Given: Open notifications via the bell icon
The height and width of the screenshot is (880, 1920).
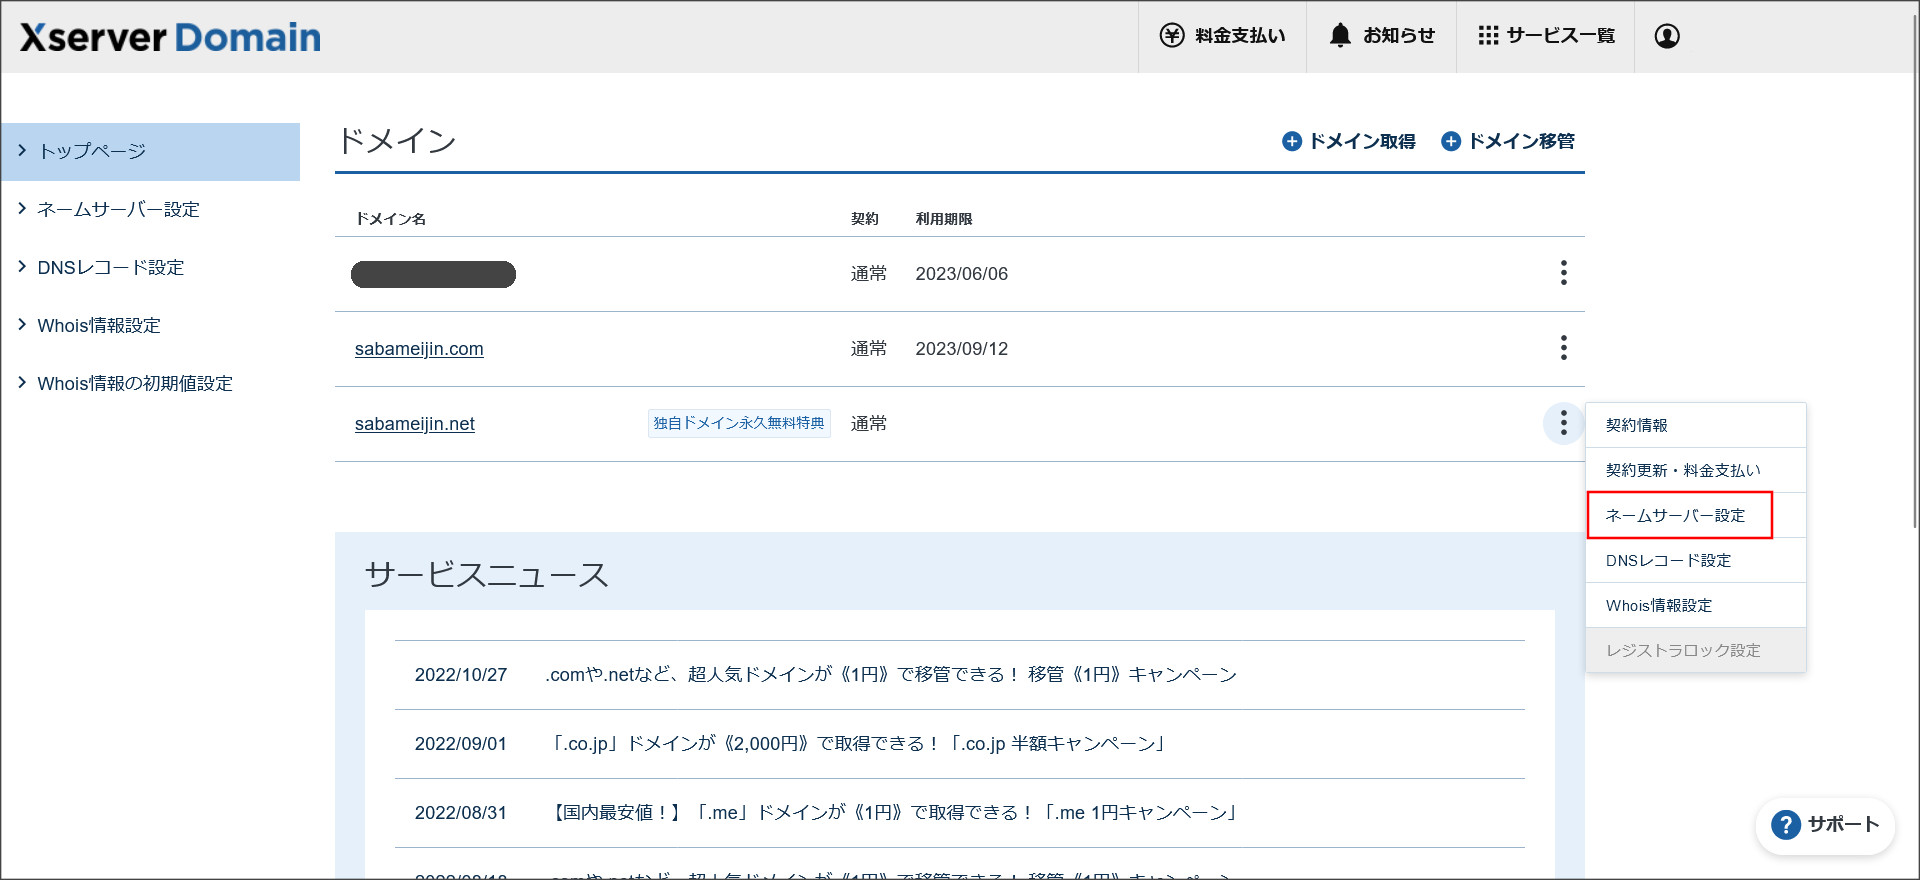Looking at the screenshot, I should (x=1340, y=36).
